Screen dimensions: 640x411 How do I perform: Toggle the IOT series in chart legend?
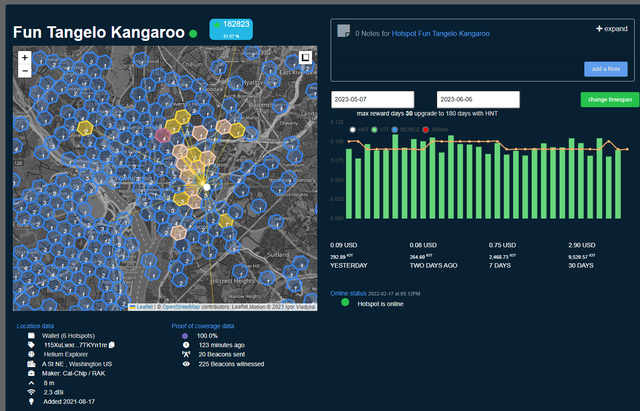click(x=380, y=130)
